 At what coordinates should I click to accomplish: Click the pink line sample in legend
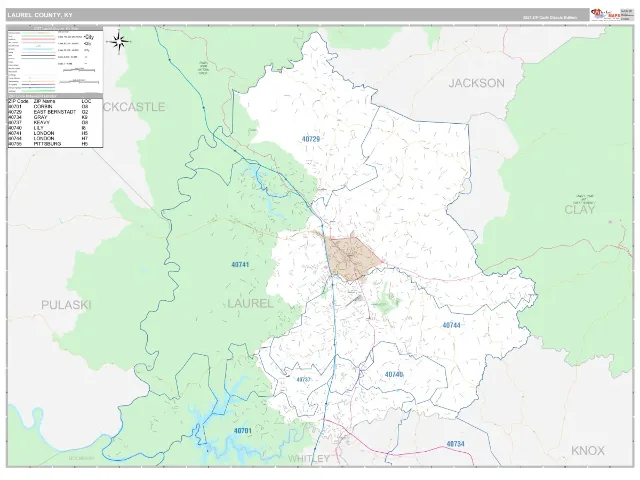(x=38, y=39)
